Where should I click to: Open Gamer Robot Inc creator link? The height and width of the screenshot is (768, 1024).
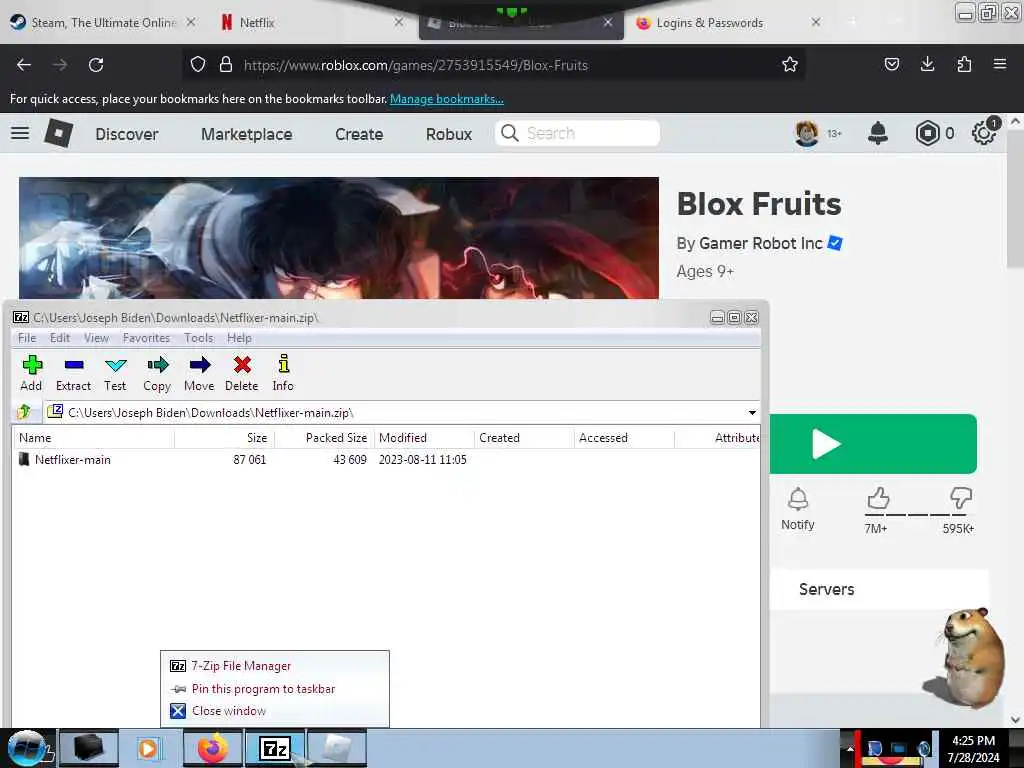pos(761,244)
